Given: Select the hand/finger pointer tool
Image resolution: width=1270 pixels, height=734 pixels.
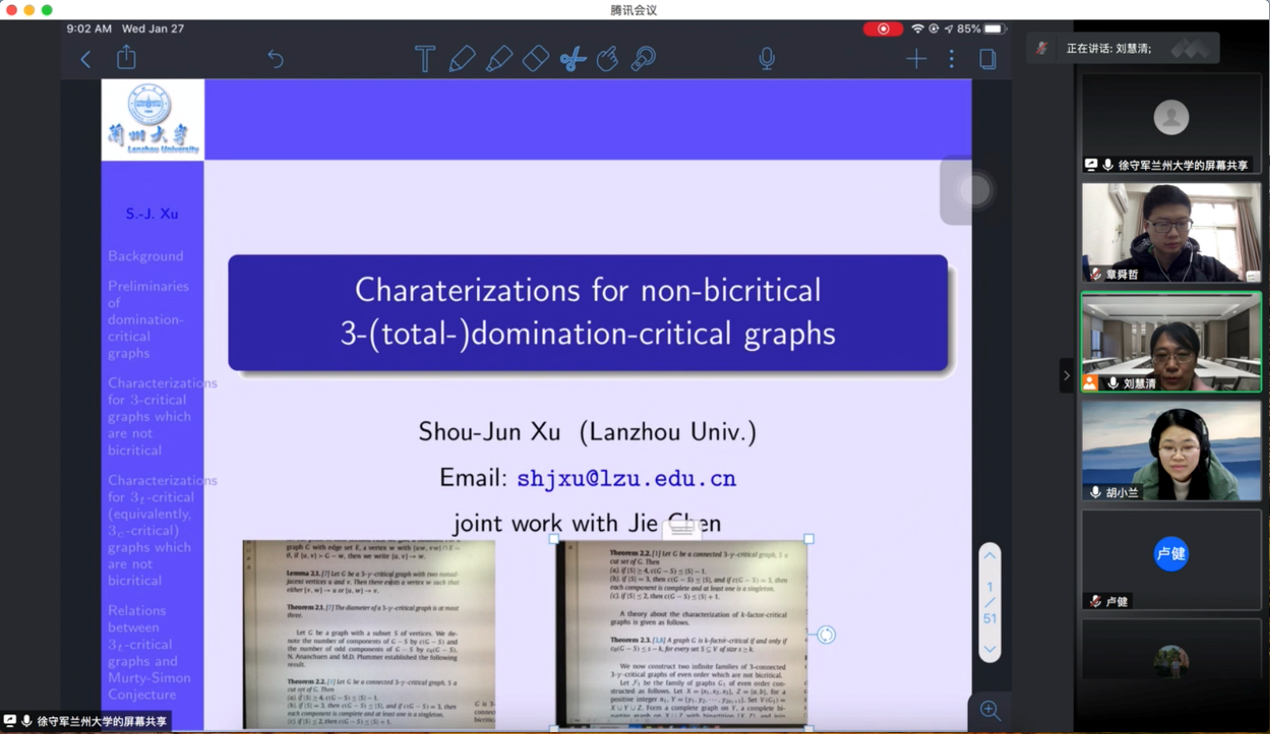Looking at the screenshot, I should pyautogui.click(x=607, y=59).
